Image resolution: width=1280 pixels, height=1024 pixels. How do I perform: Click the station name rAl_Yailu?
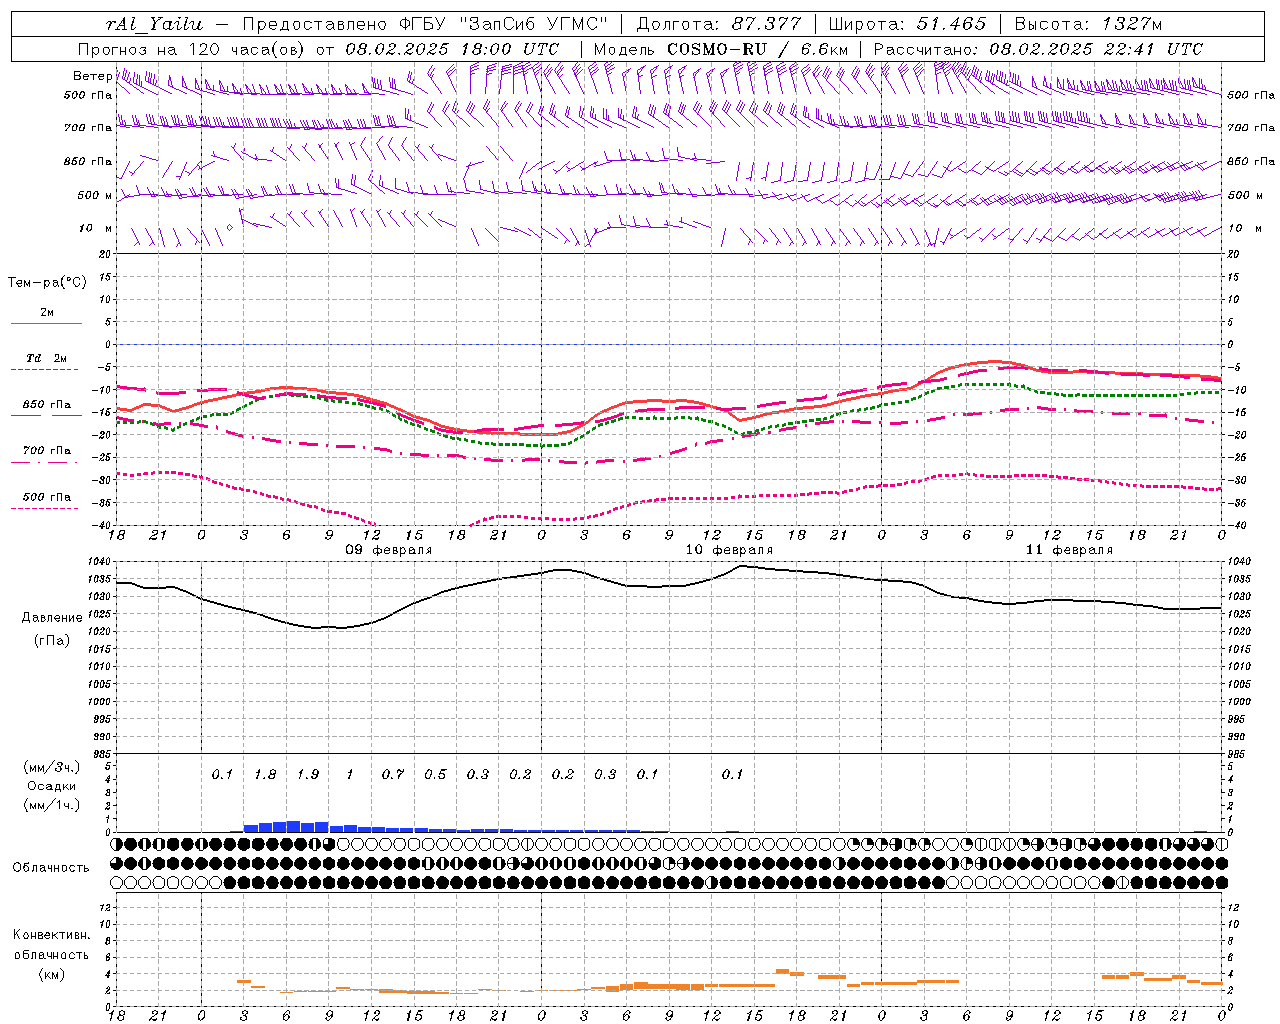pos(153,24)
